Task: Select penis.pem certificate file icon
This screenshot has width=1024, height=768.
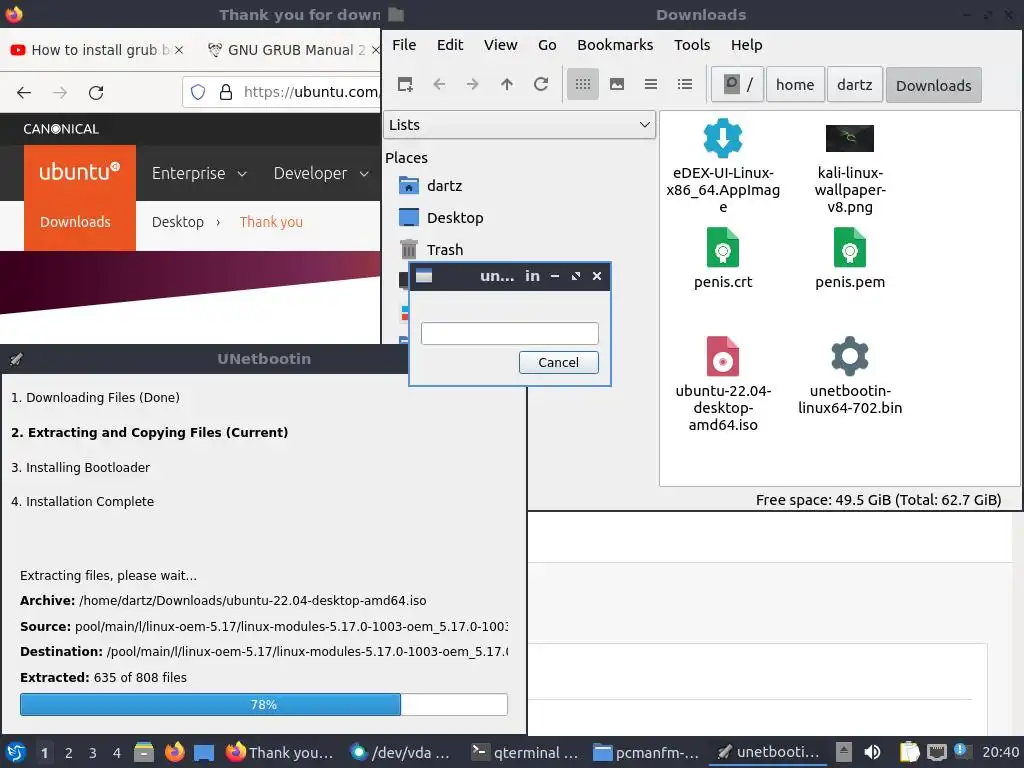Action: point(850,248)
